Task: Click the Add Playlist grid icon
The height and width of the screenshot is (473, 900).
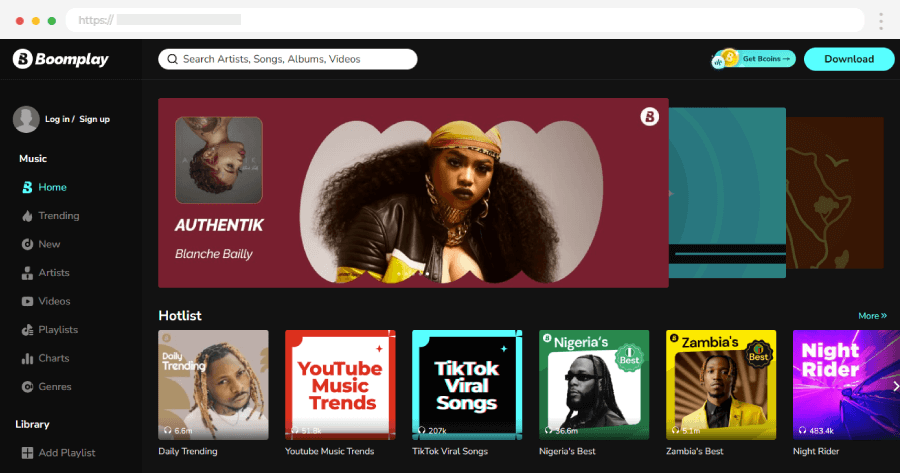Action: (x=28, y=453)
